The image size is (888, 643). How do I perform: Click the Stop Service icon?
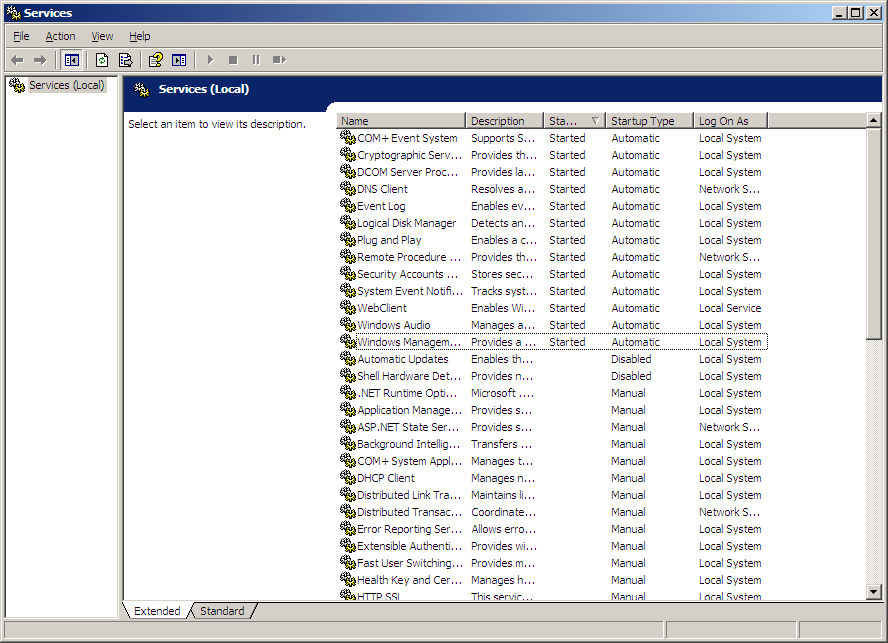[233, 59]
